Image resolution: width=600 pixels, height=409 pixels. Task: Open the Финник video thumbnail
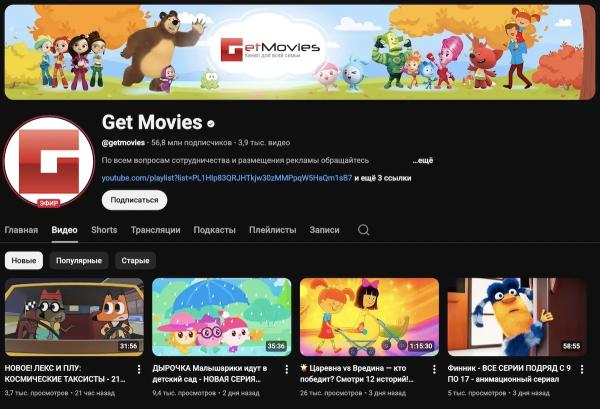pos(517,317)
